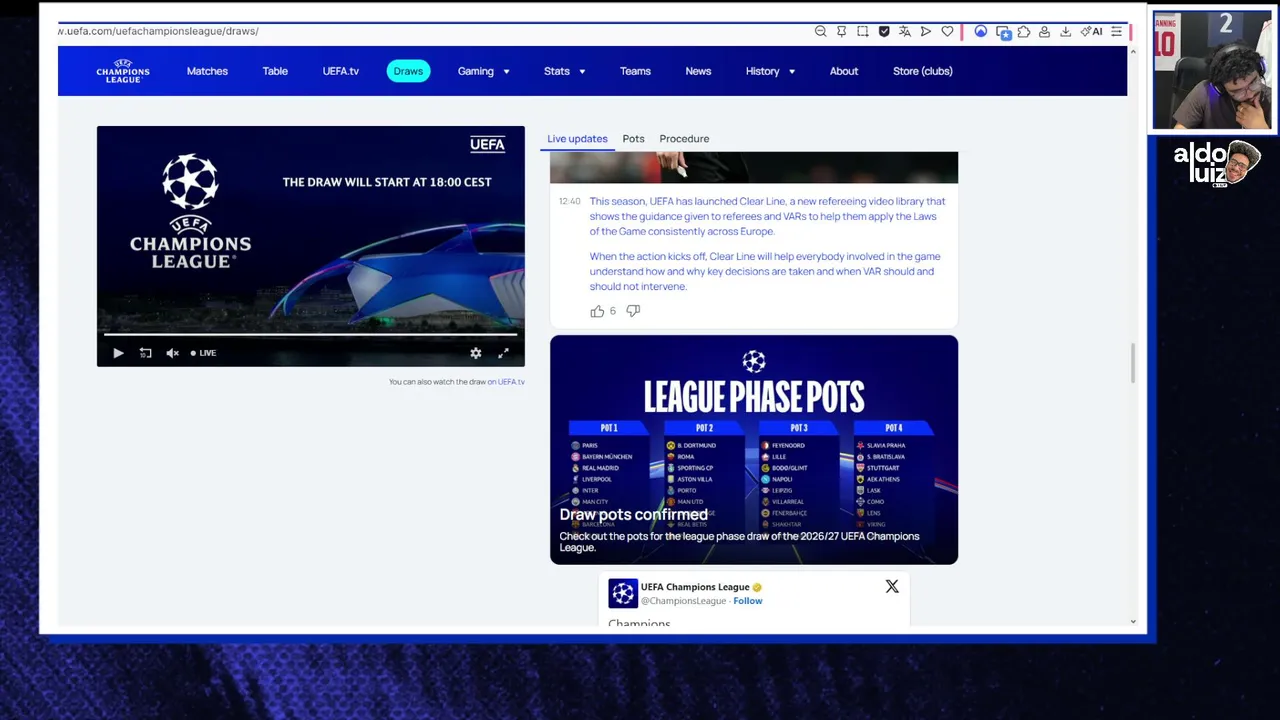Jump to LIVE in the video player
The width and height of the screenshot is (1280, 720).
tap(203, 353)
